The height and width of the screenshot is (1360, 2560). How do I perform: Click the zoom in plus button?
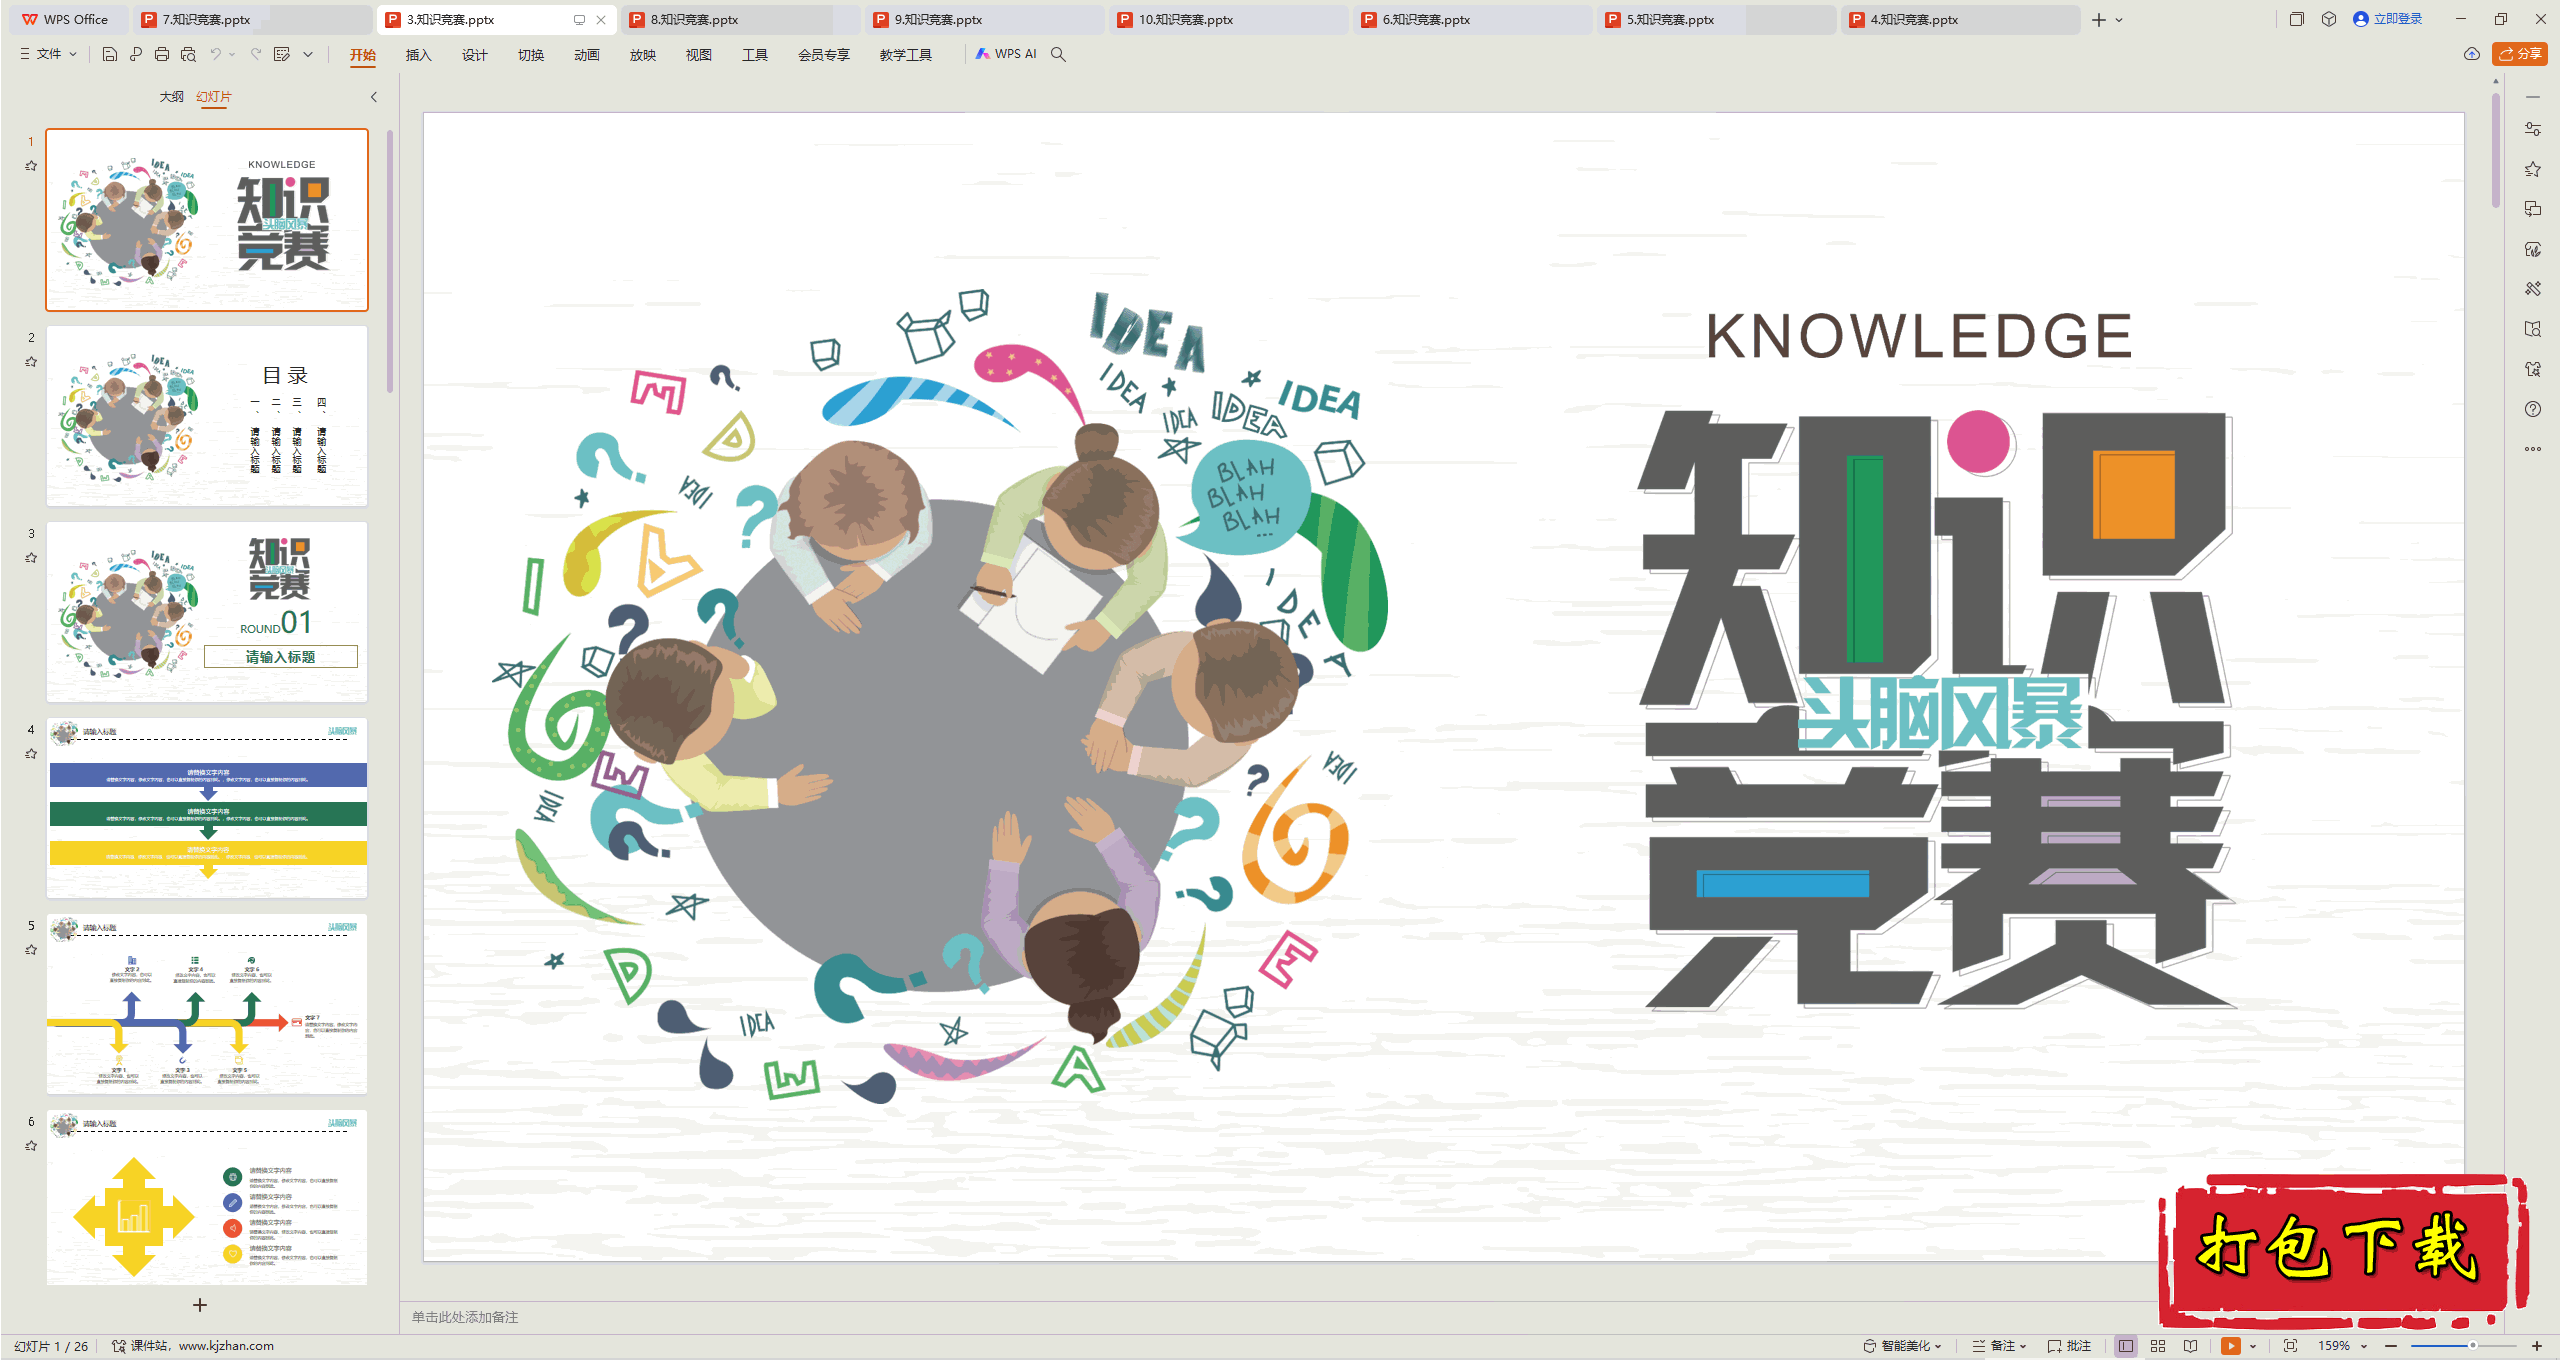[2537, 1346]
